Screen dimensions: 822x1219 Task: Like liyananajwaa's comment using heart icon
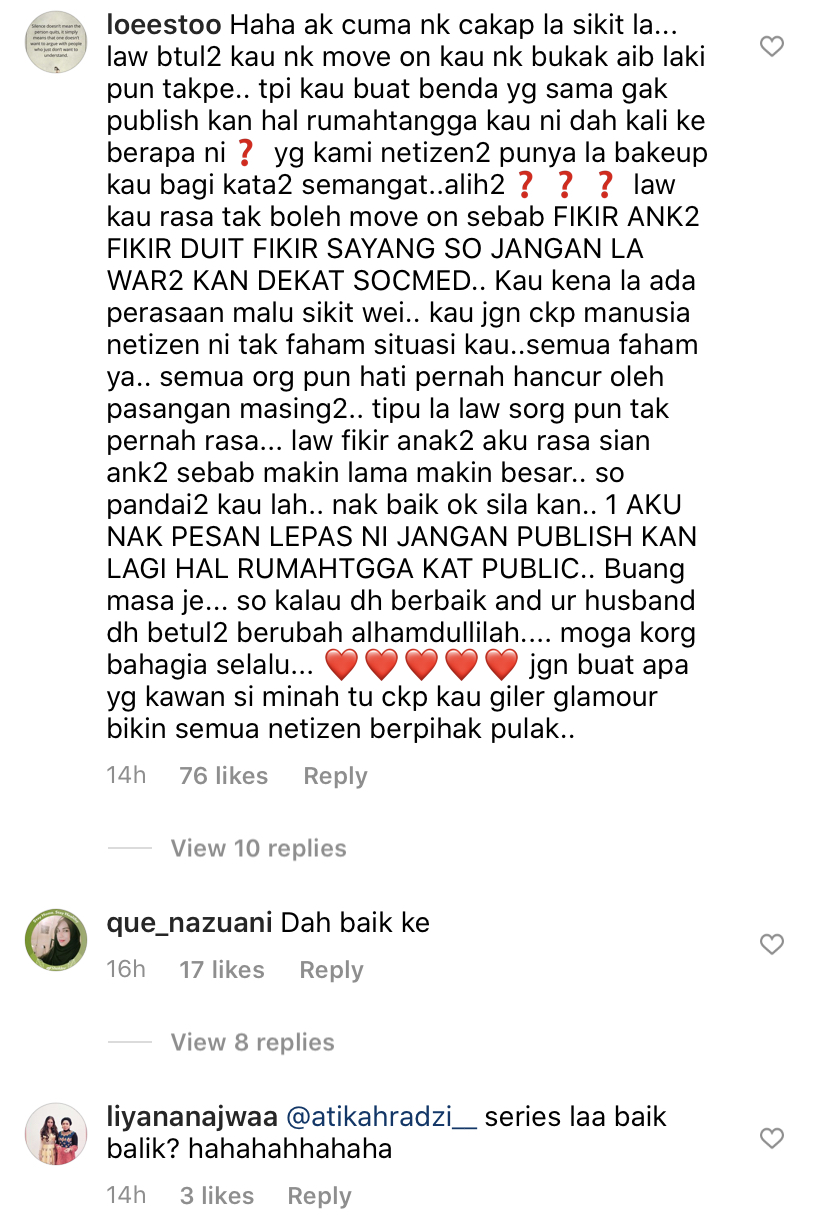coord(772,1138)
